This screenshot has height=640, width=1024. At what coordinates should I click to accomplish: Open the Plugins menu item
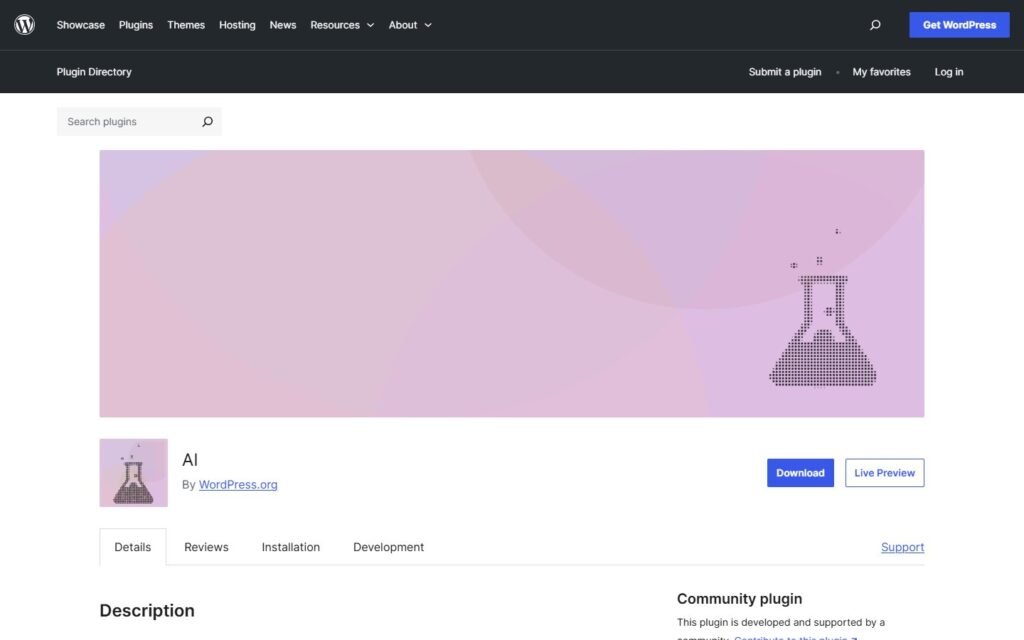pos(136,25)
